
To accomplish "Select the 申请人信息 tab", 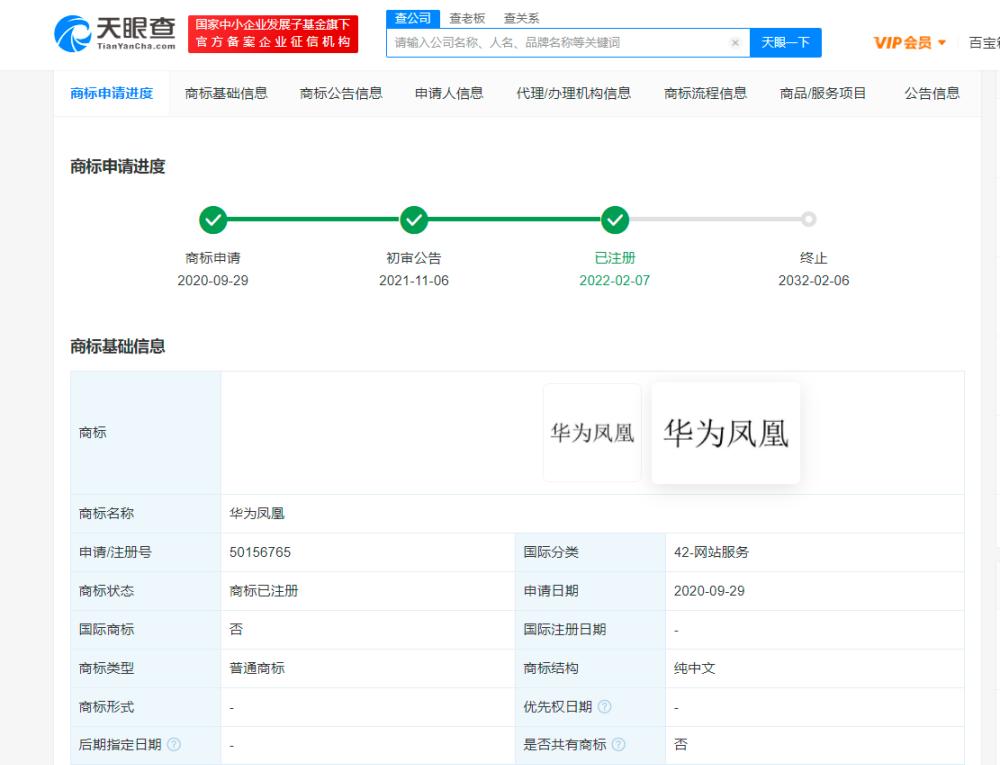I will tap(449, 93).
